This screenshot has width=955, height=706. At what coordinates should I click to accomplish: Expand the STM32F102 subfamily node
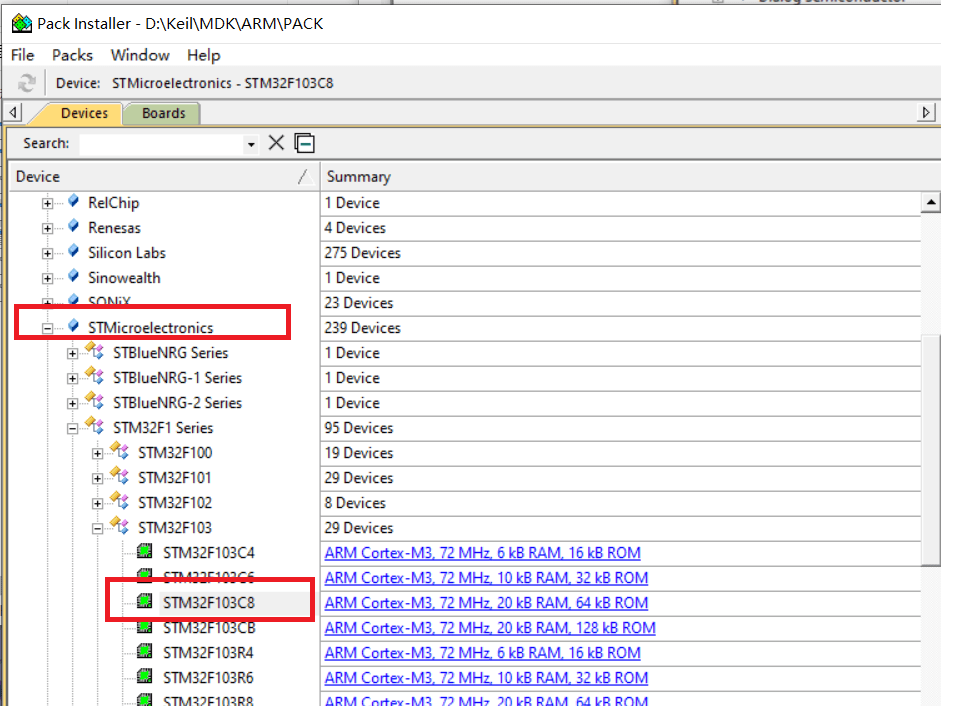tap(97, 503)
